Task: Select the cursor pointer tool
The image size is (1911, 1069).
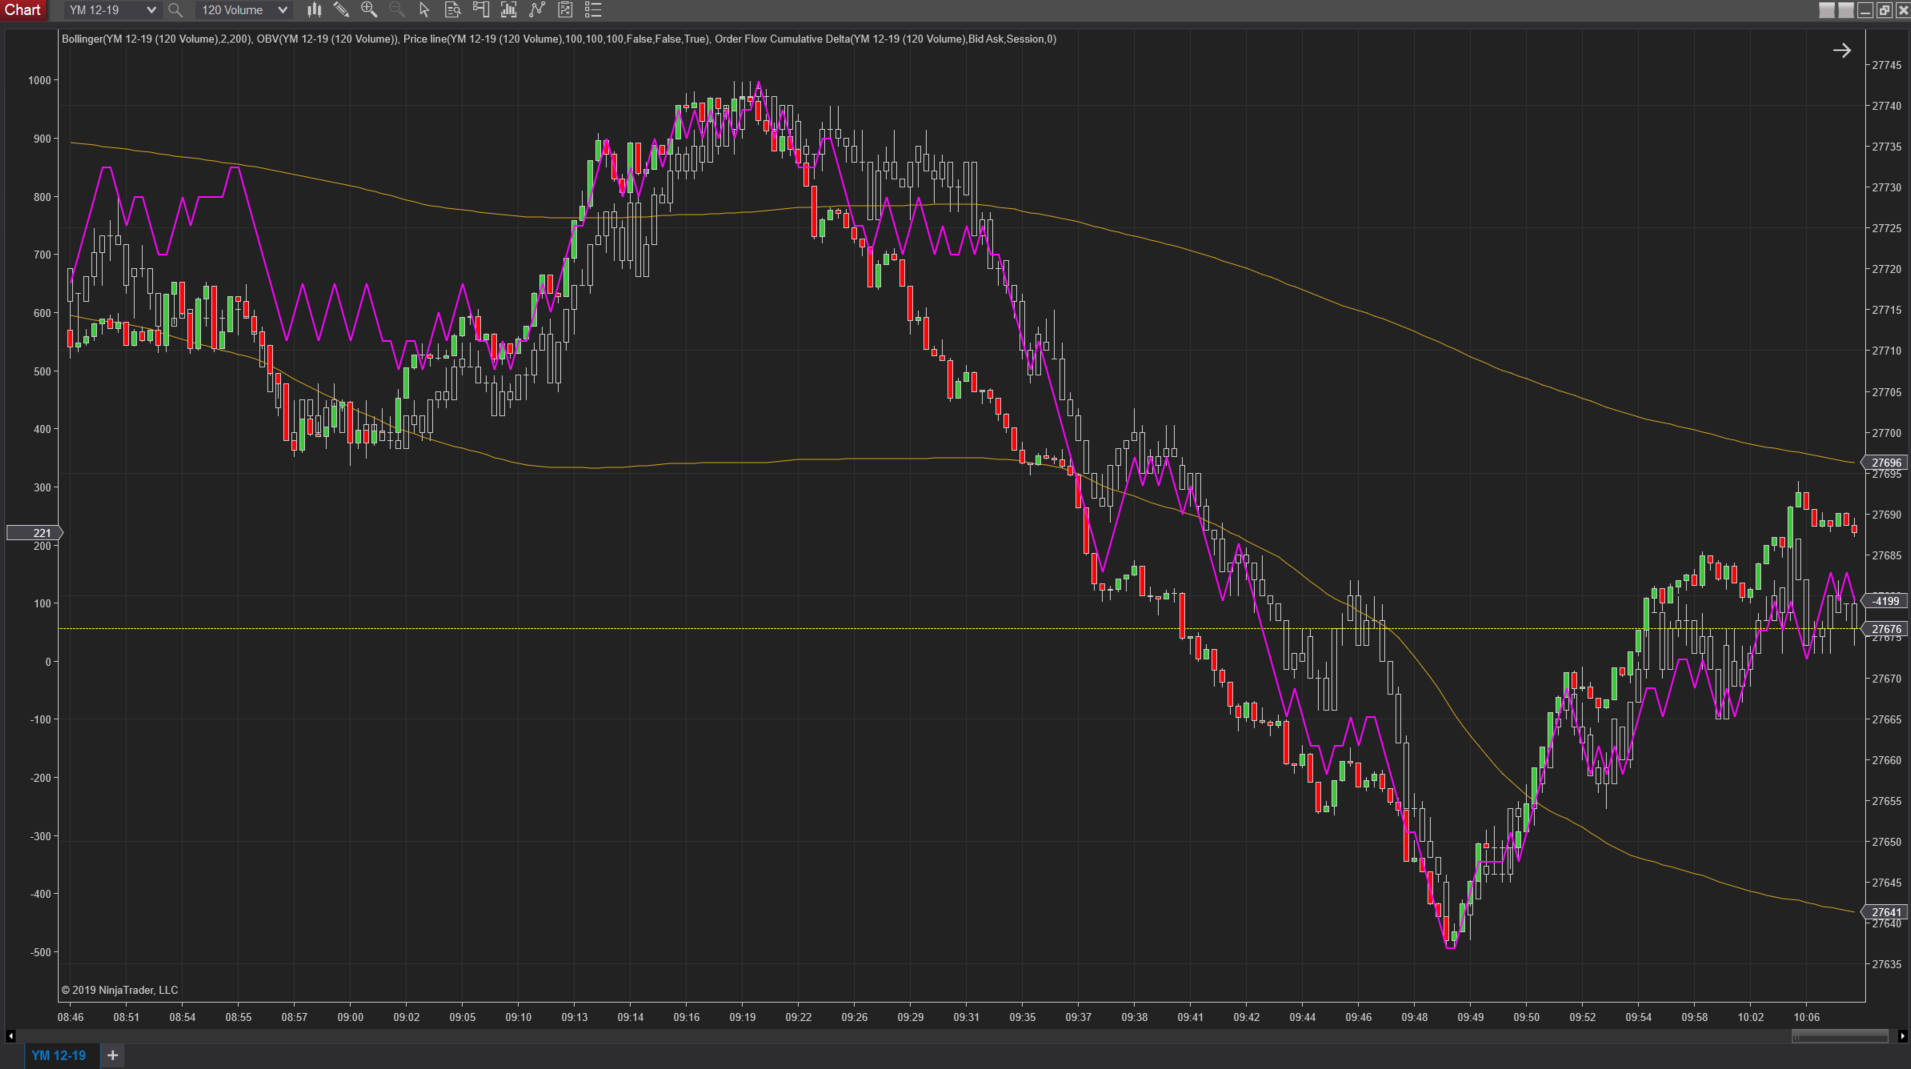Action: 424,10
